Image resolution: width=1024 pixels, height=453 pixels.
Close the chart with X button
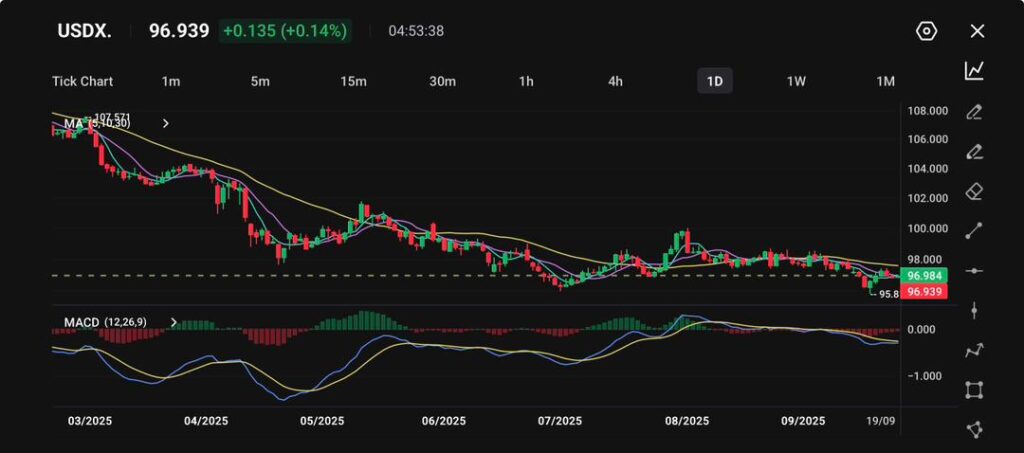pyautogui.click(x=977, y=31)
